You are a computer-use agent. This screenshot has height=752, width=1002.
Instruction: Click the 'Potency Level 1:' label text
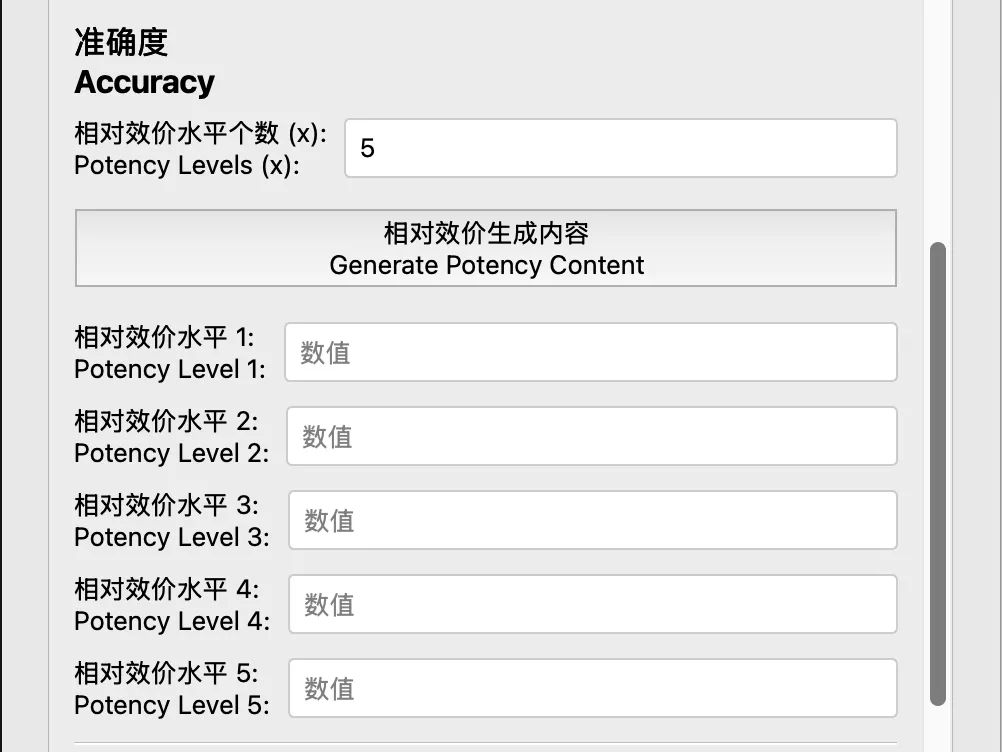[x=170, y=369]
